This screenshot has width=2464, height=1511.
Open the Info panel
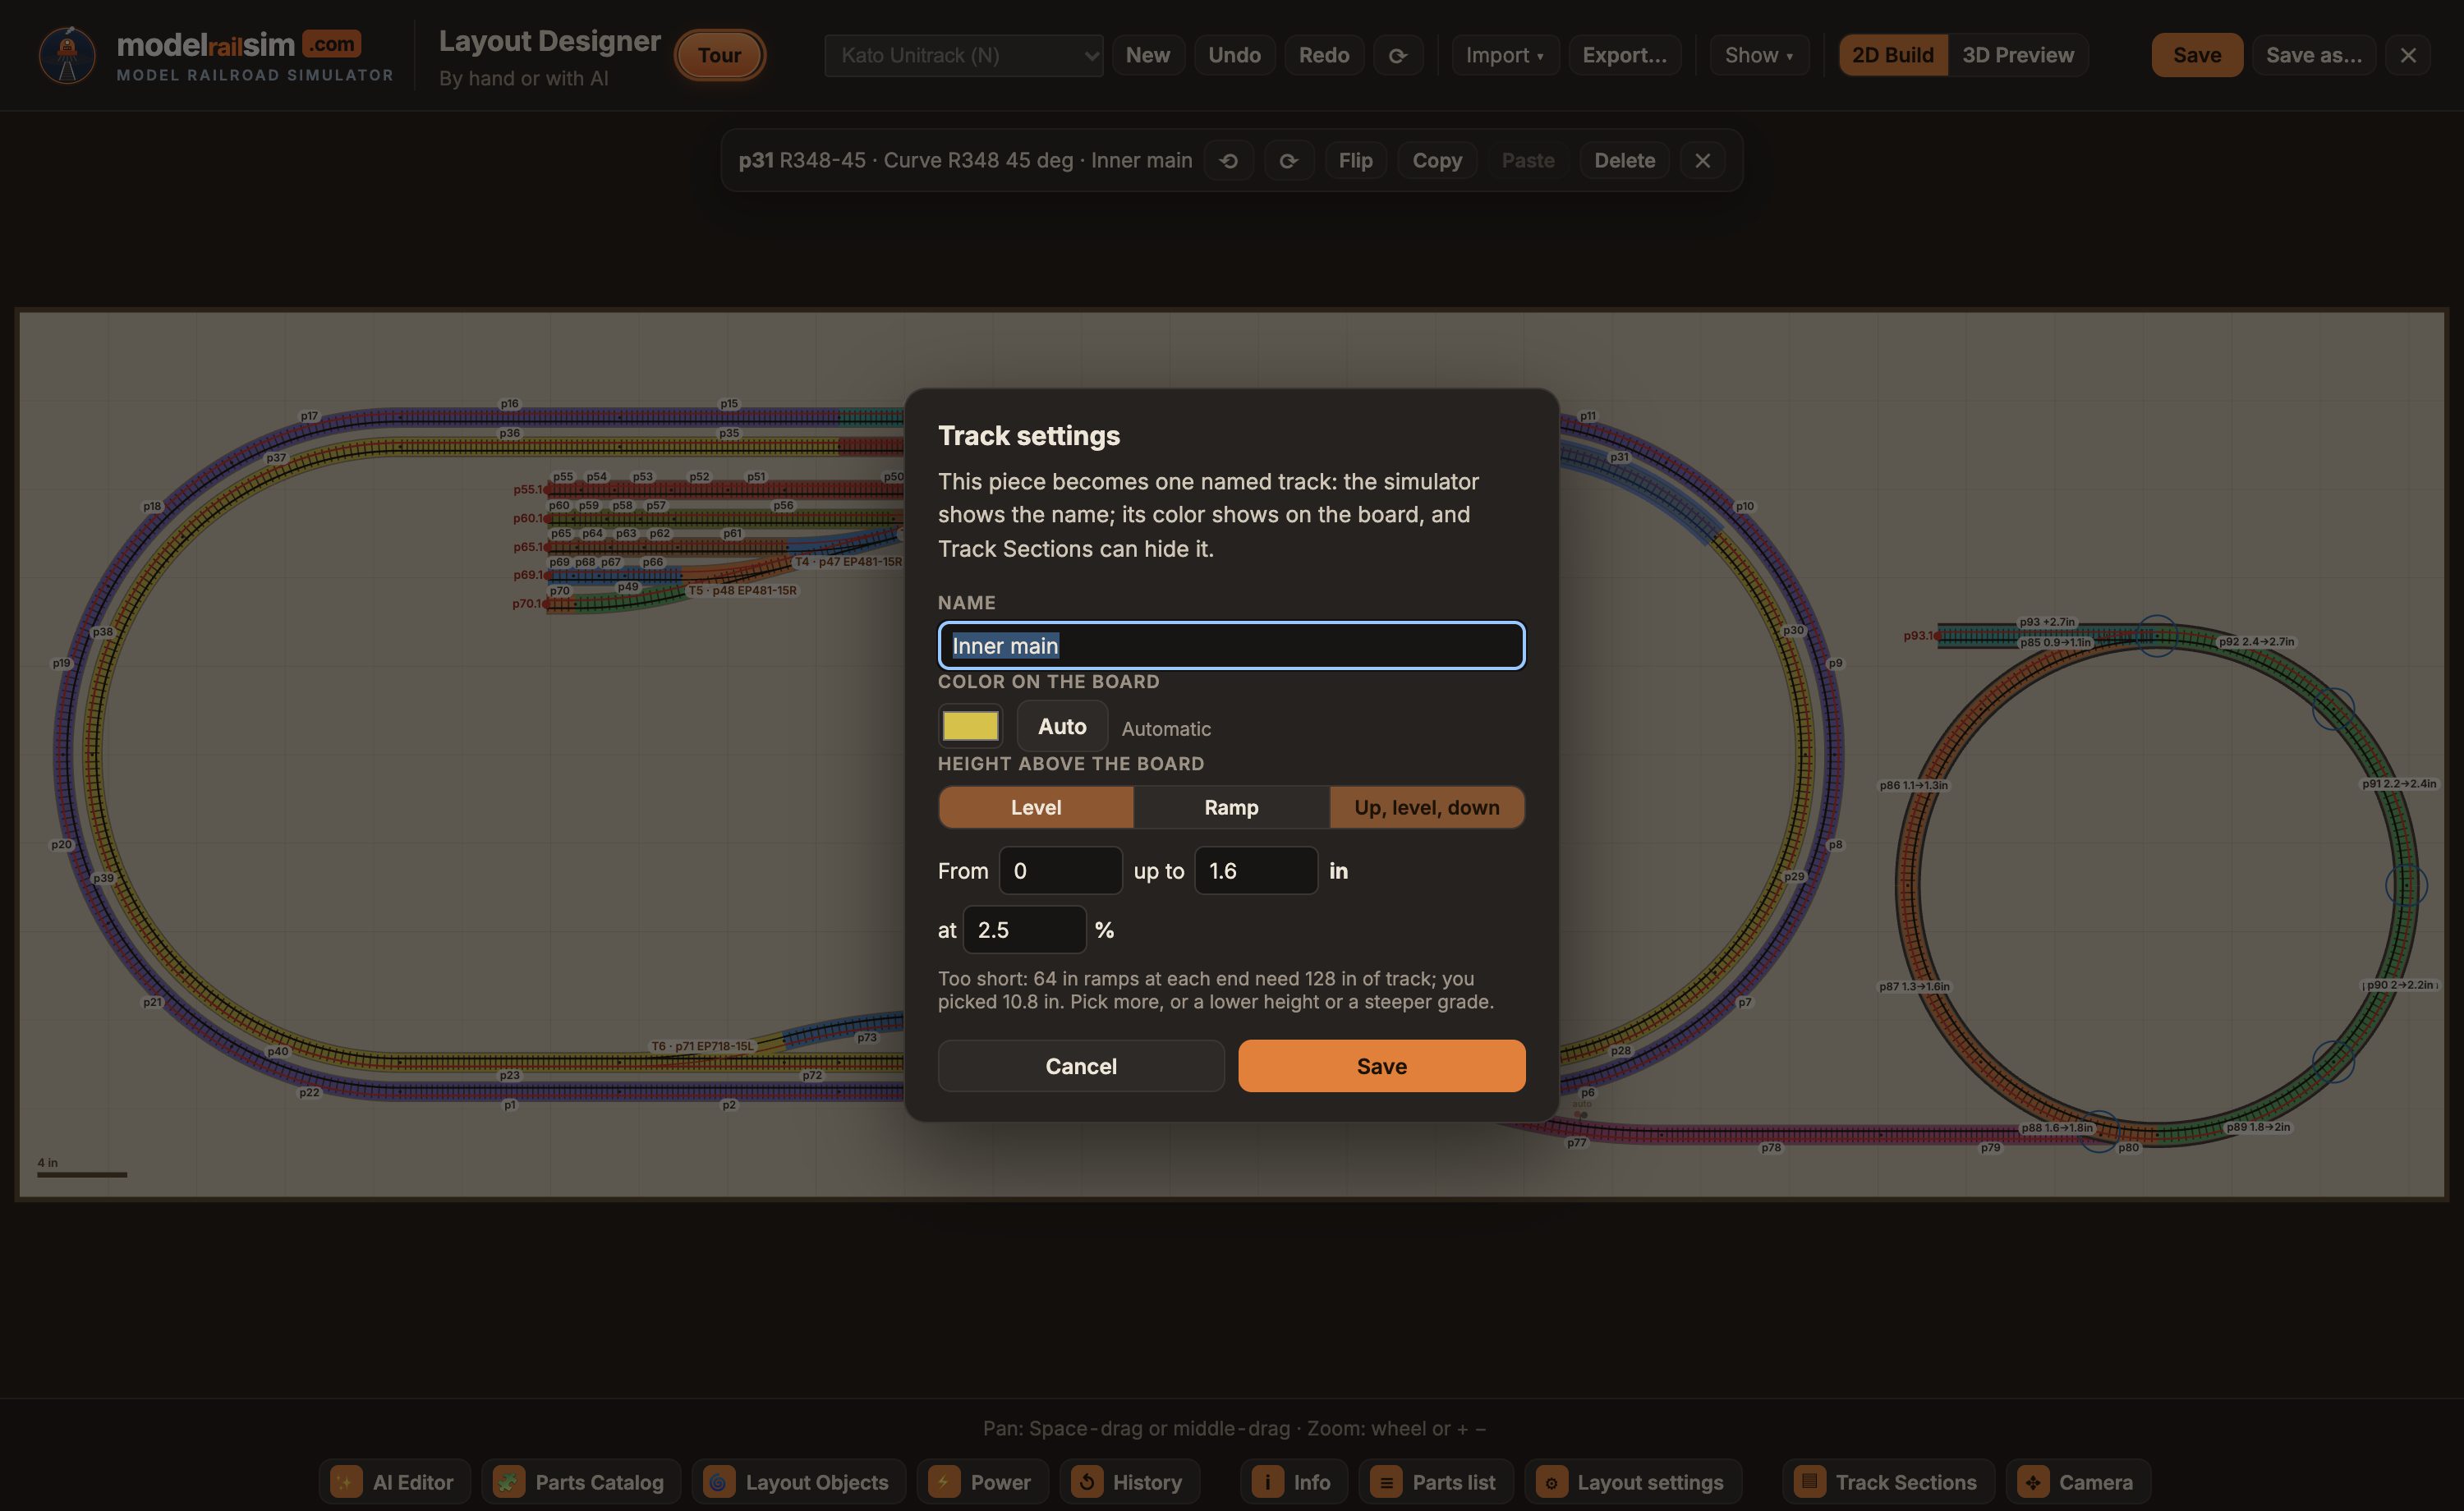(x=1294, y=1482)
